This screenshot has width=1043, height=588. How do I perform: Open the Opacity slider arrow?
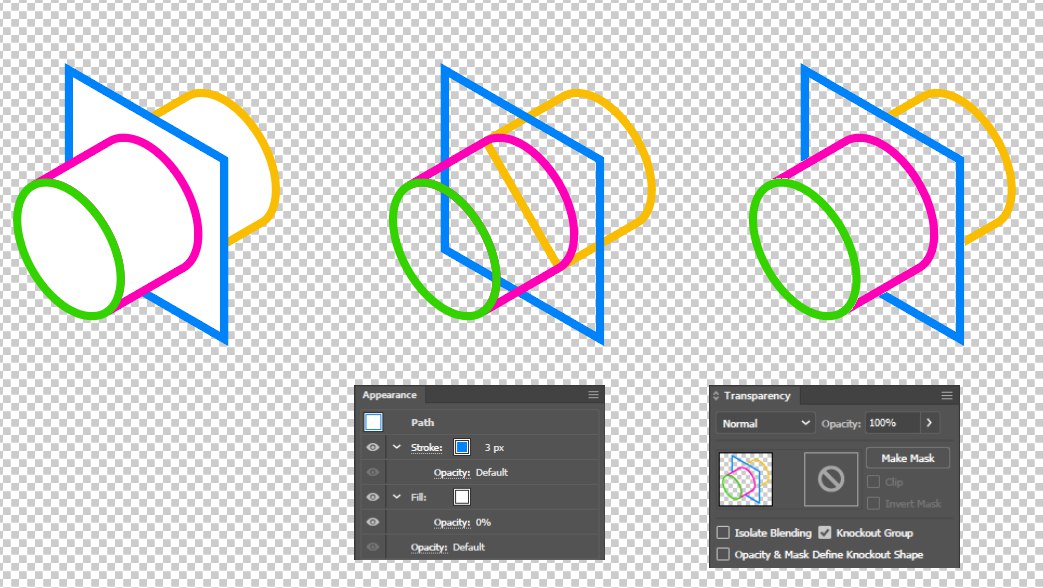click(x=929, y=423)
